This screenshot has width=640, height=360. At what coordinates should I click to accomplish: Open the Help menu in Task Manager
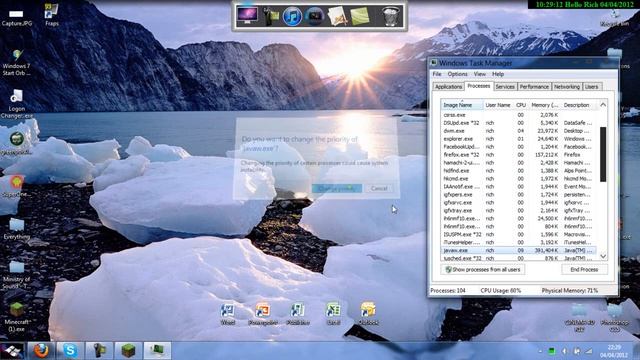click(x=498, y=74)
